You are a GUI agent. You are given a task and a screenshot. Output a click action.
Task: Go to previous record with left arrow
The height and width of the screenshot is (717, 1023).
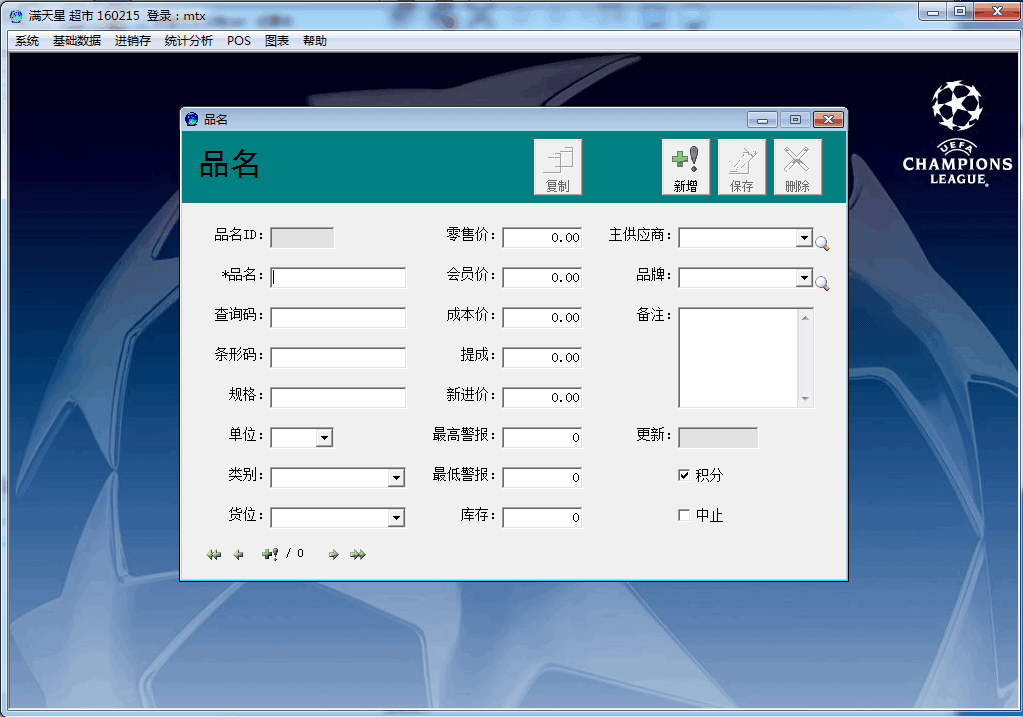click(238, 554)
